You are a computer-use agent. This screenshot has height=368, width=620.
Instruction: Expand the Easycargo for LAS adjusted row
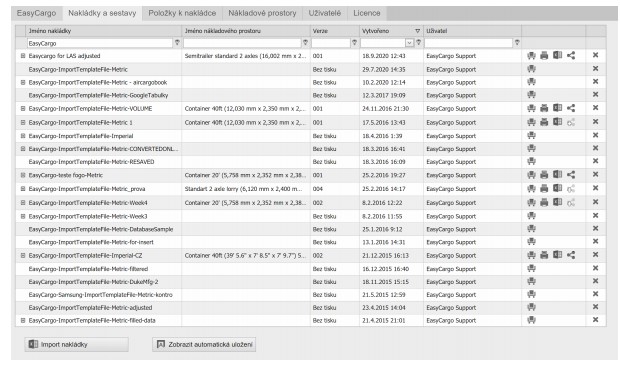[x=23, y=56]
